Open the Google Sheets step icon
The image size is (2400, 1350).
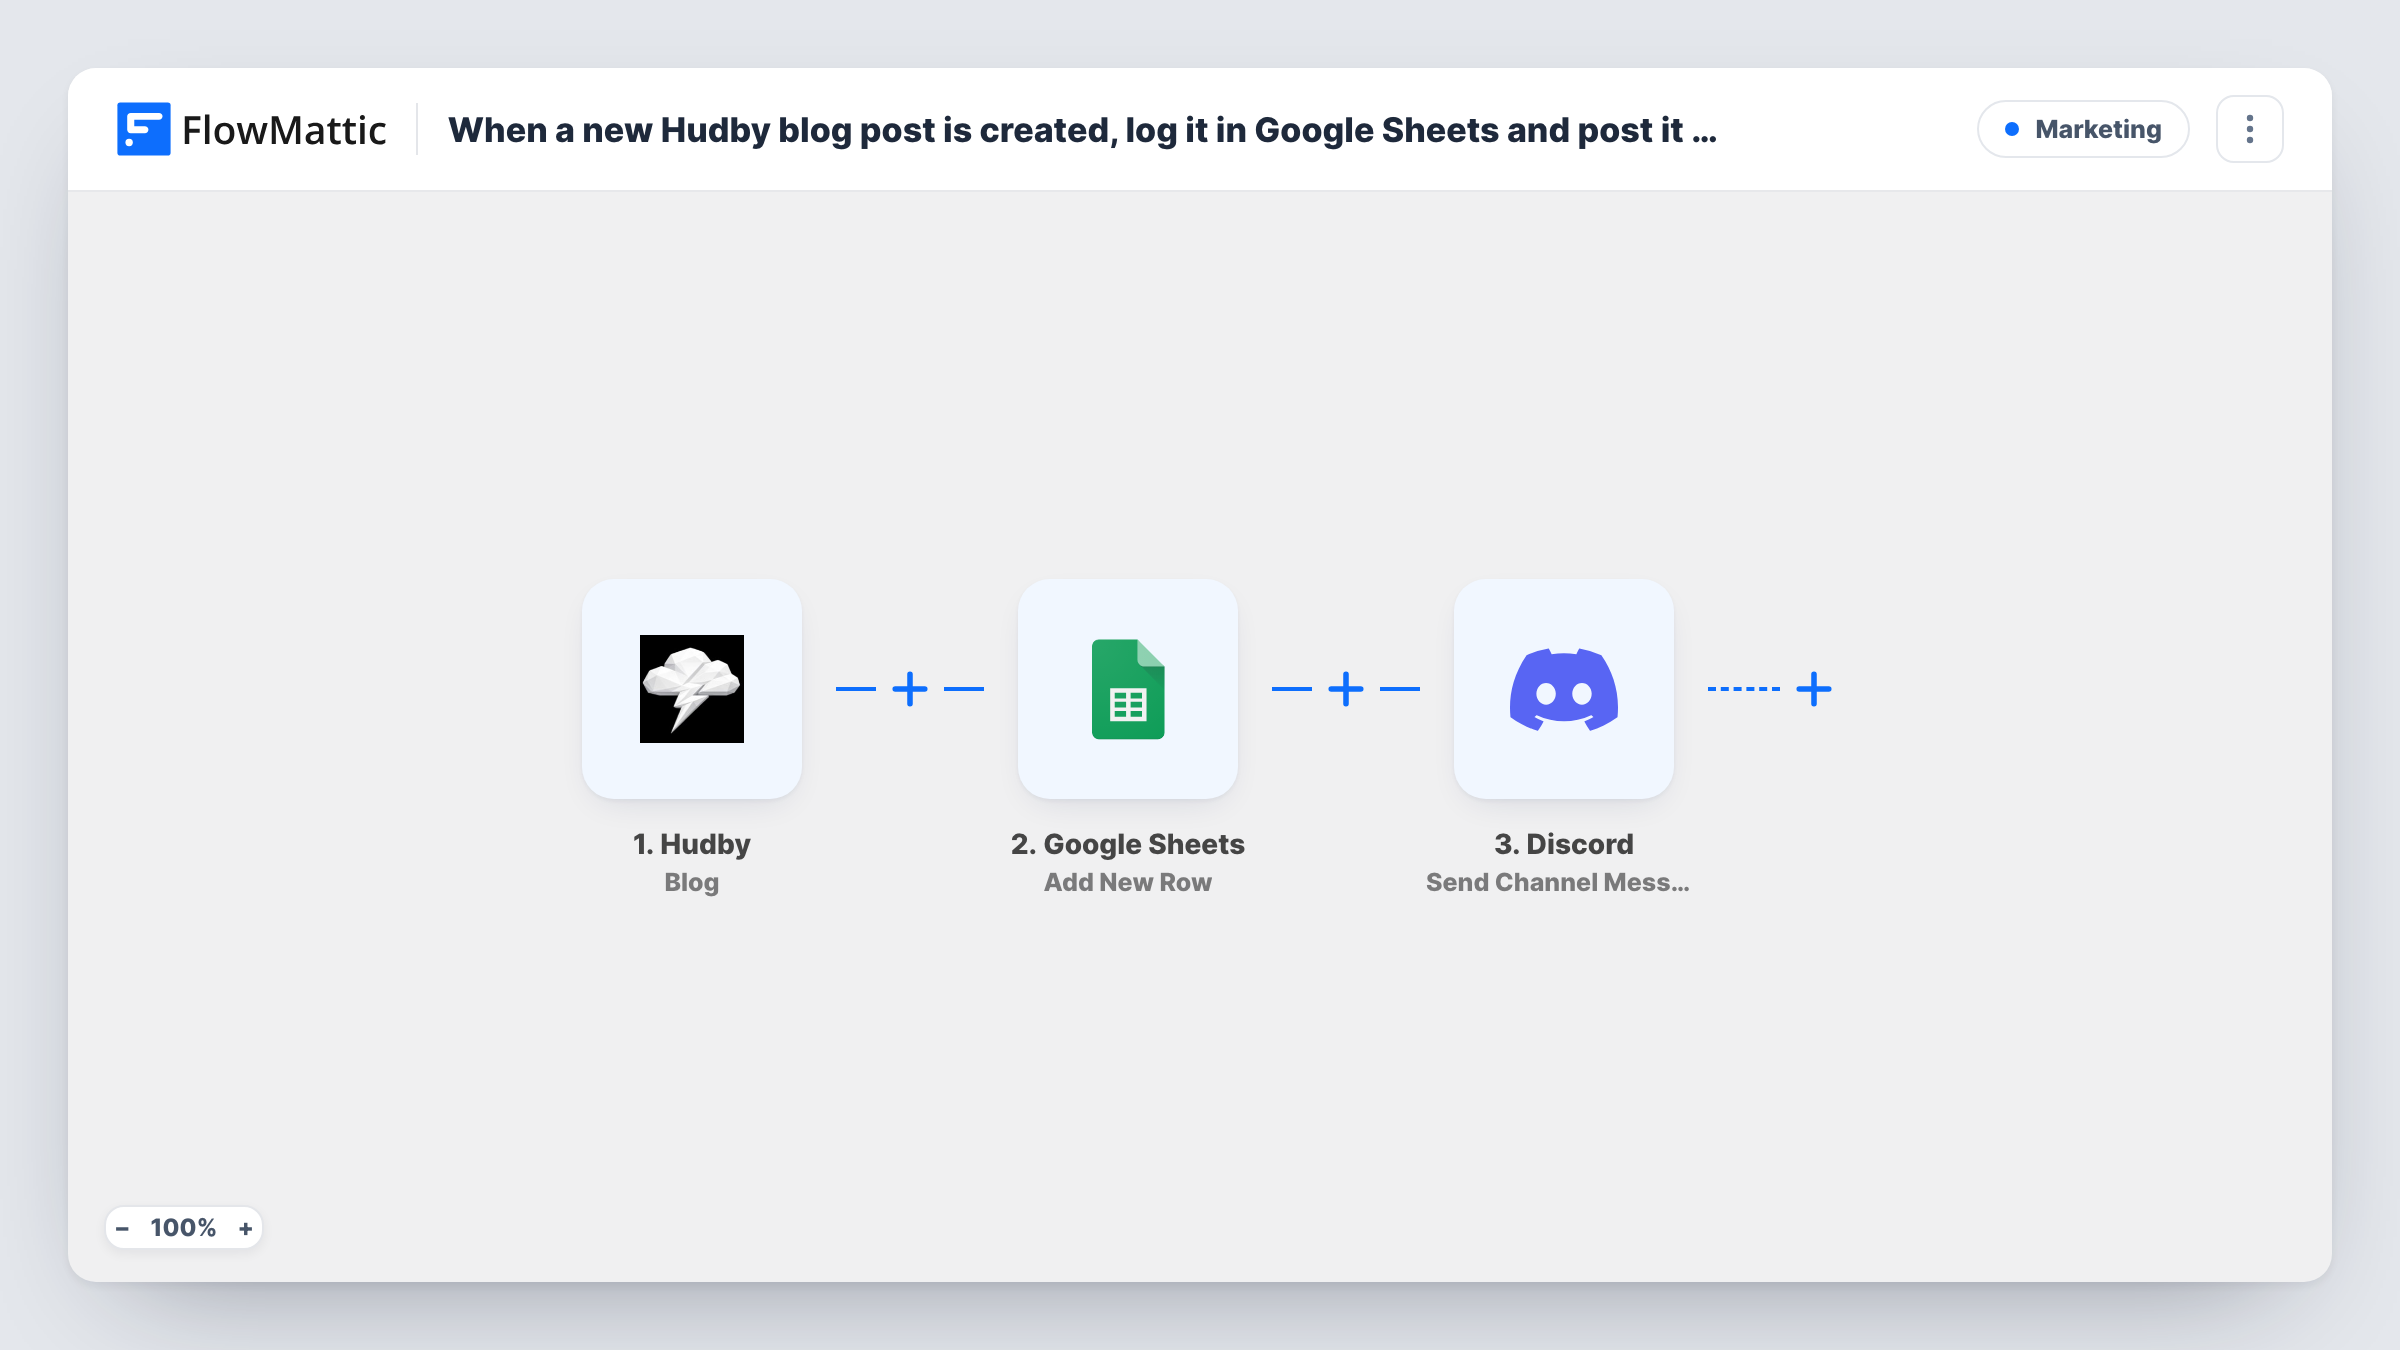(x=1127, y=689)
